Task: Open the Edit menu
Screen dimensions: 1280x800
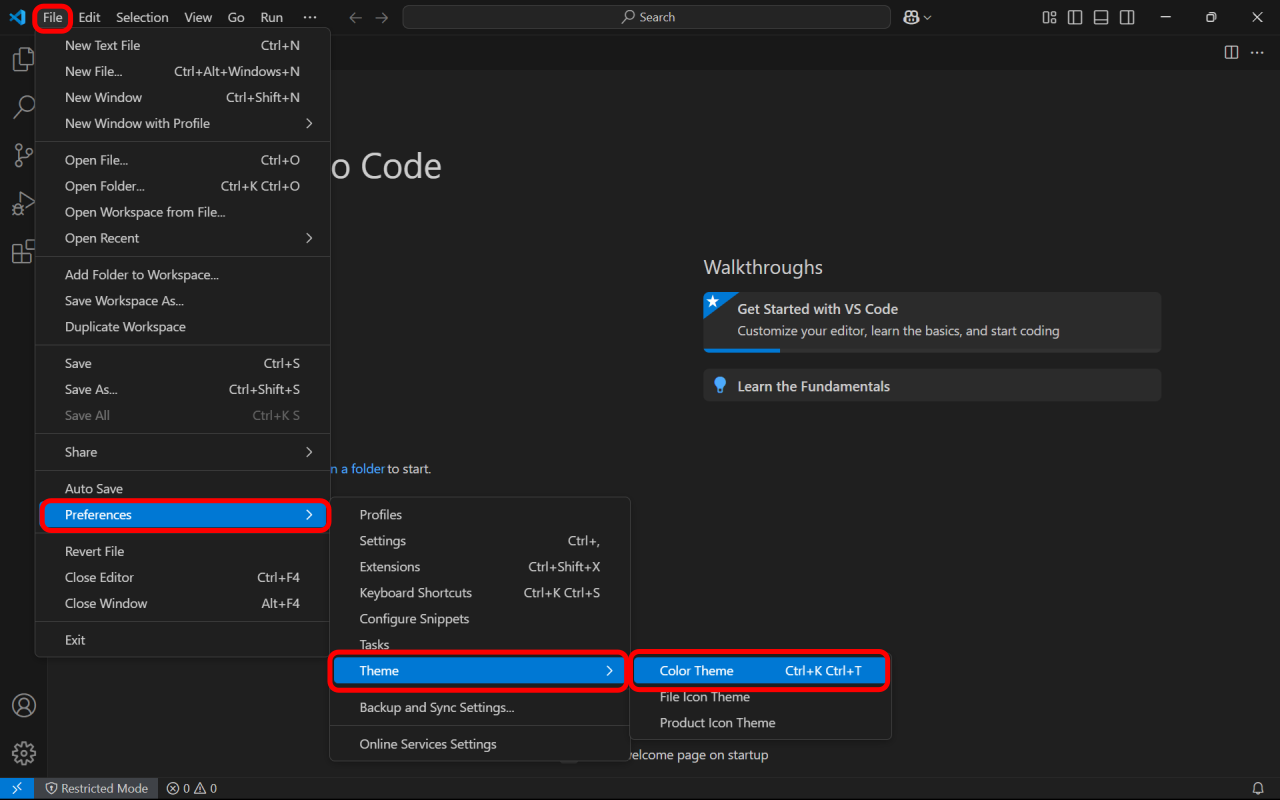Action: 89,16
